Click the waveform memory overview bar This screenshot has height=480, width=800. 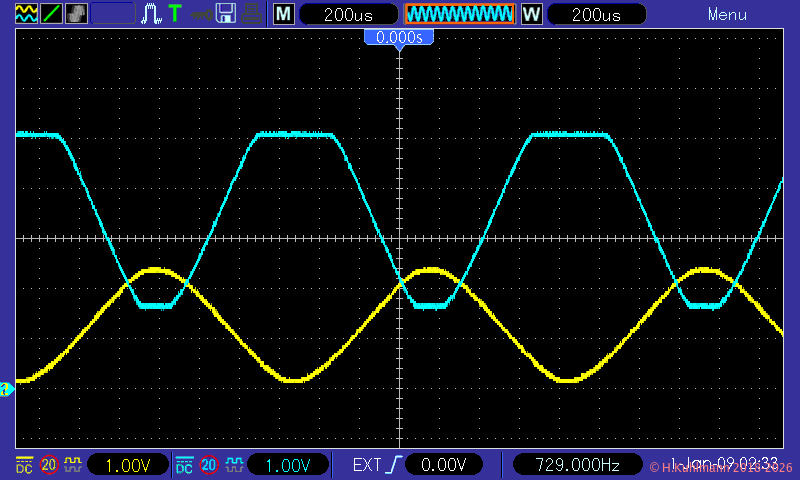(459, 14)
